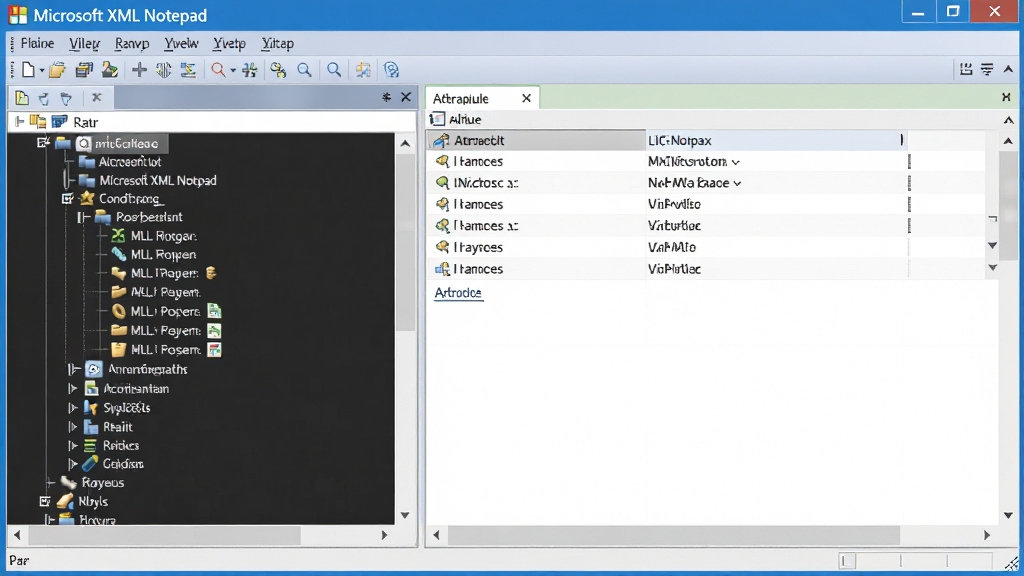Expand the Reaiit tree node

pyautogui.click(x=72, y=426)
